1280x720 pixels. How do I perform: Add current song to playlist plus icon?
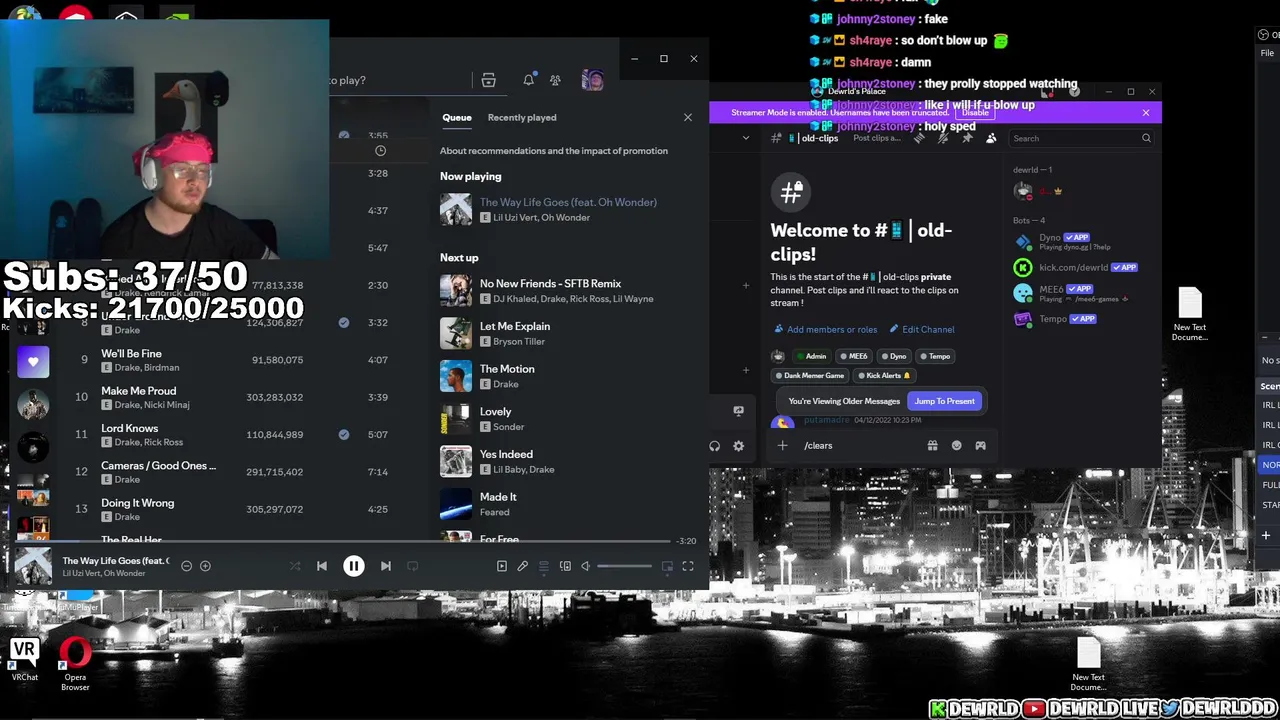[205, 566]
